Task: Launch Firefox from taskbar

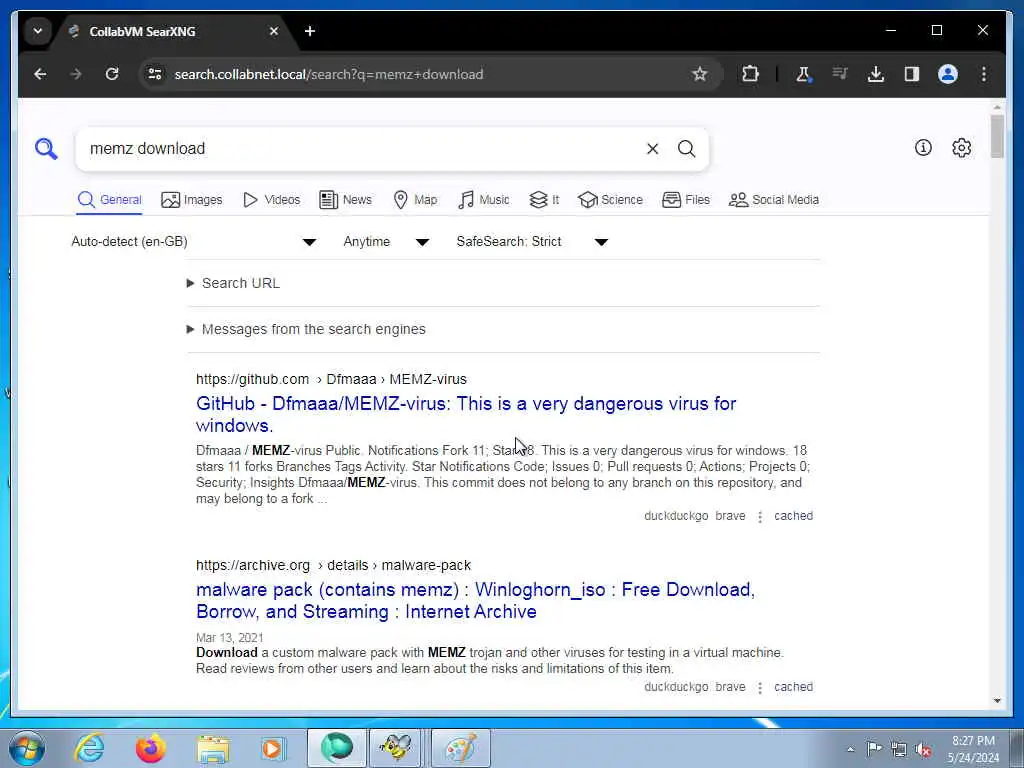Action: (x=151, y=748)
